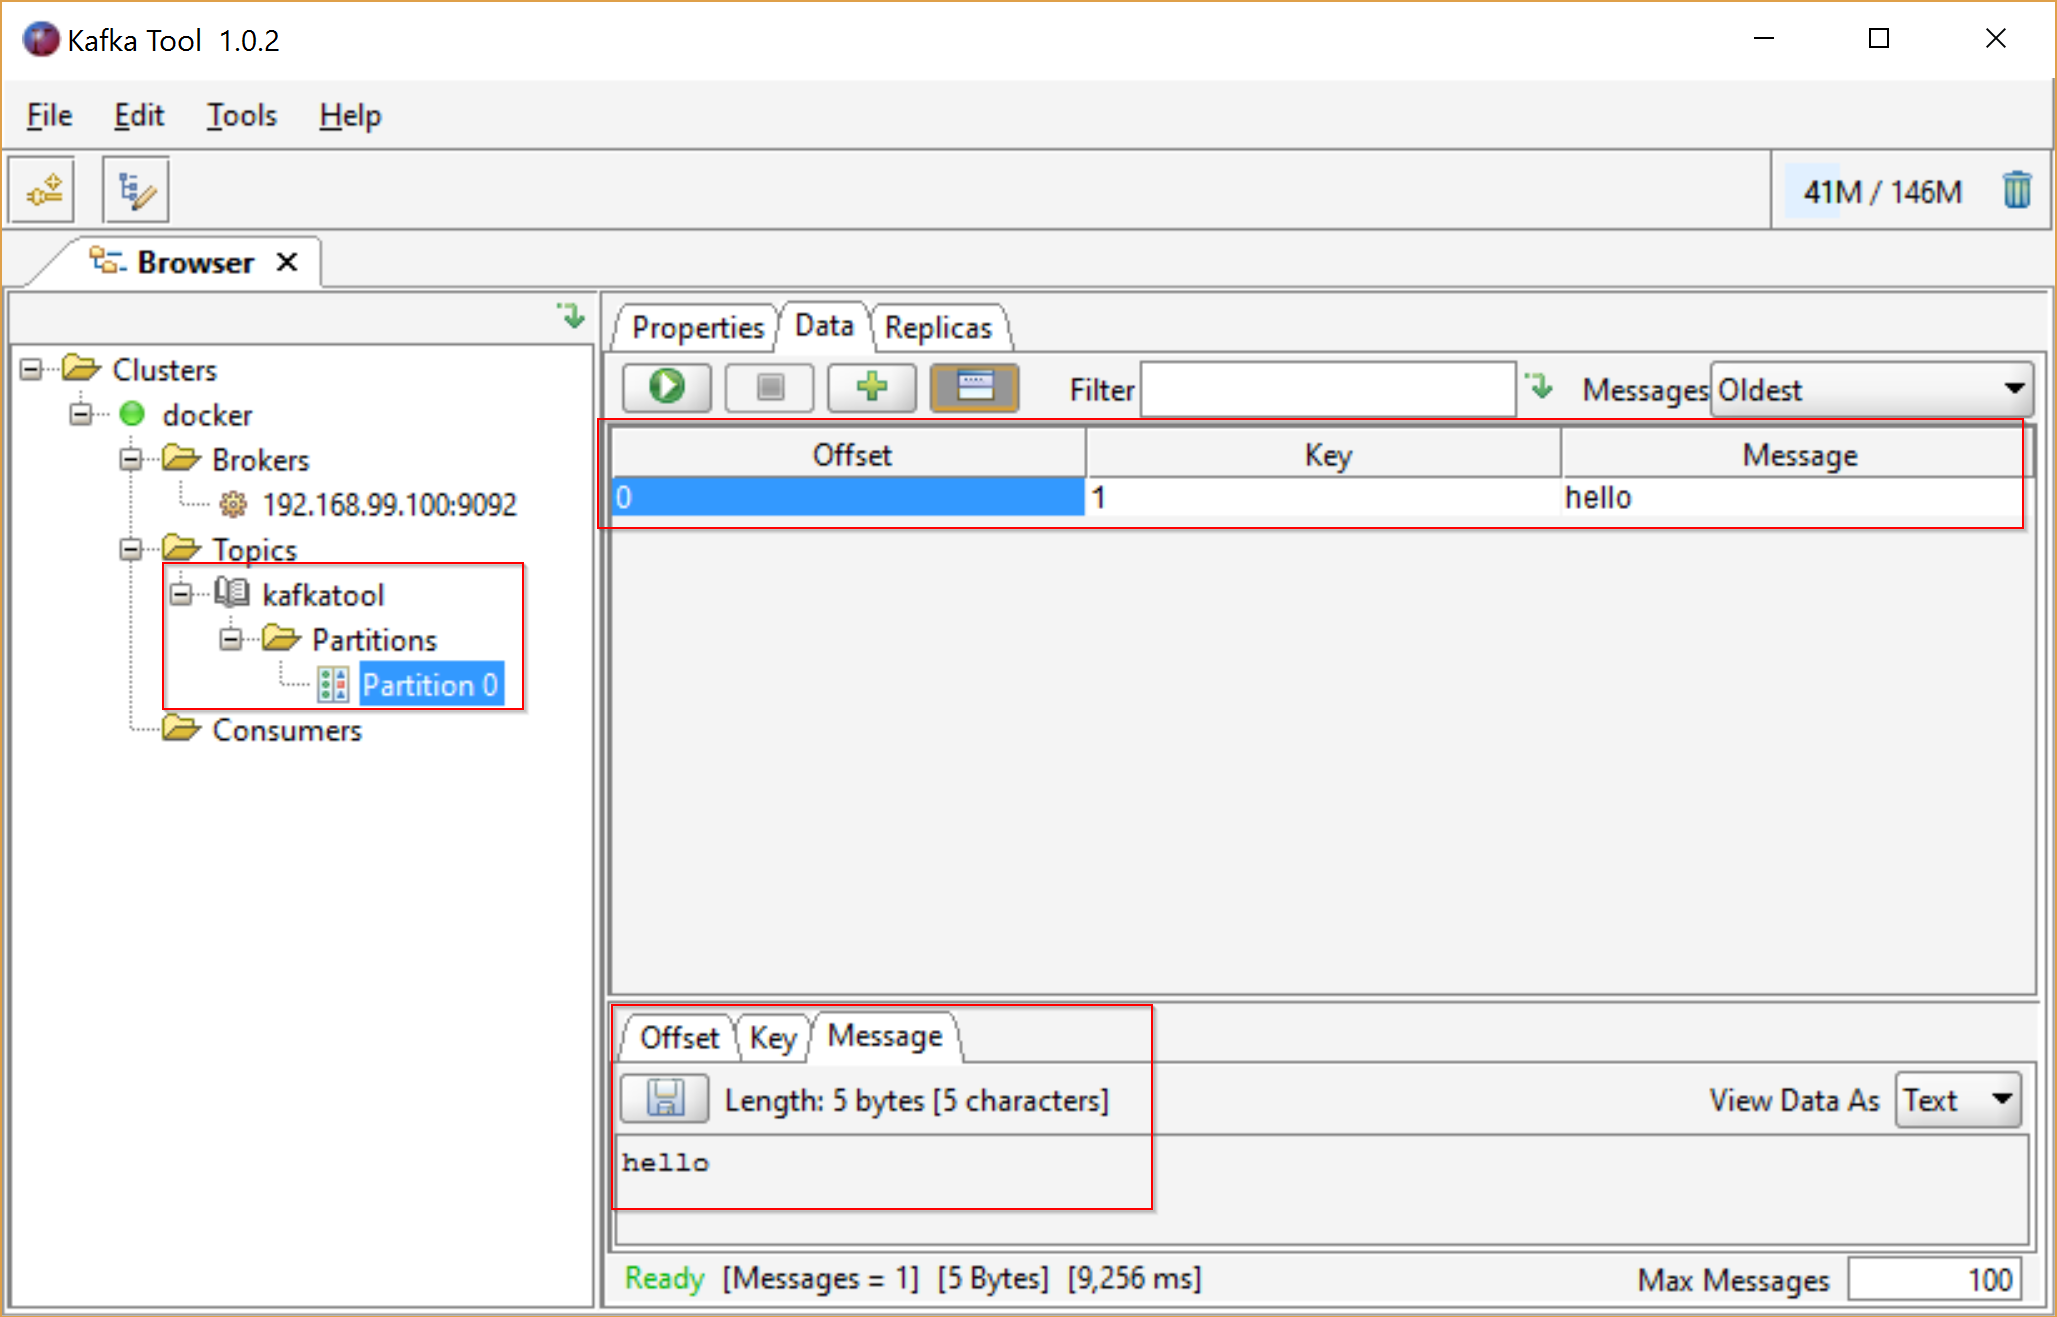Switch to the Properties tab
2057x1317 pixels.
click(x=697, y=327)
